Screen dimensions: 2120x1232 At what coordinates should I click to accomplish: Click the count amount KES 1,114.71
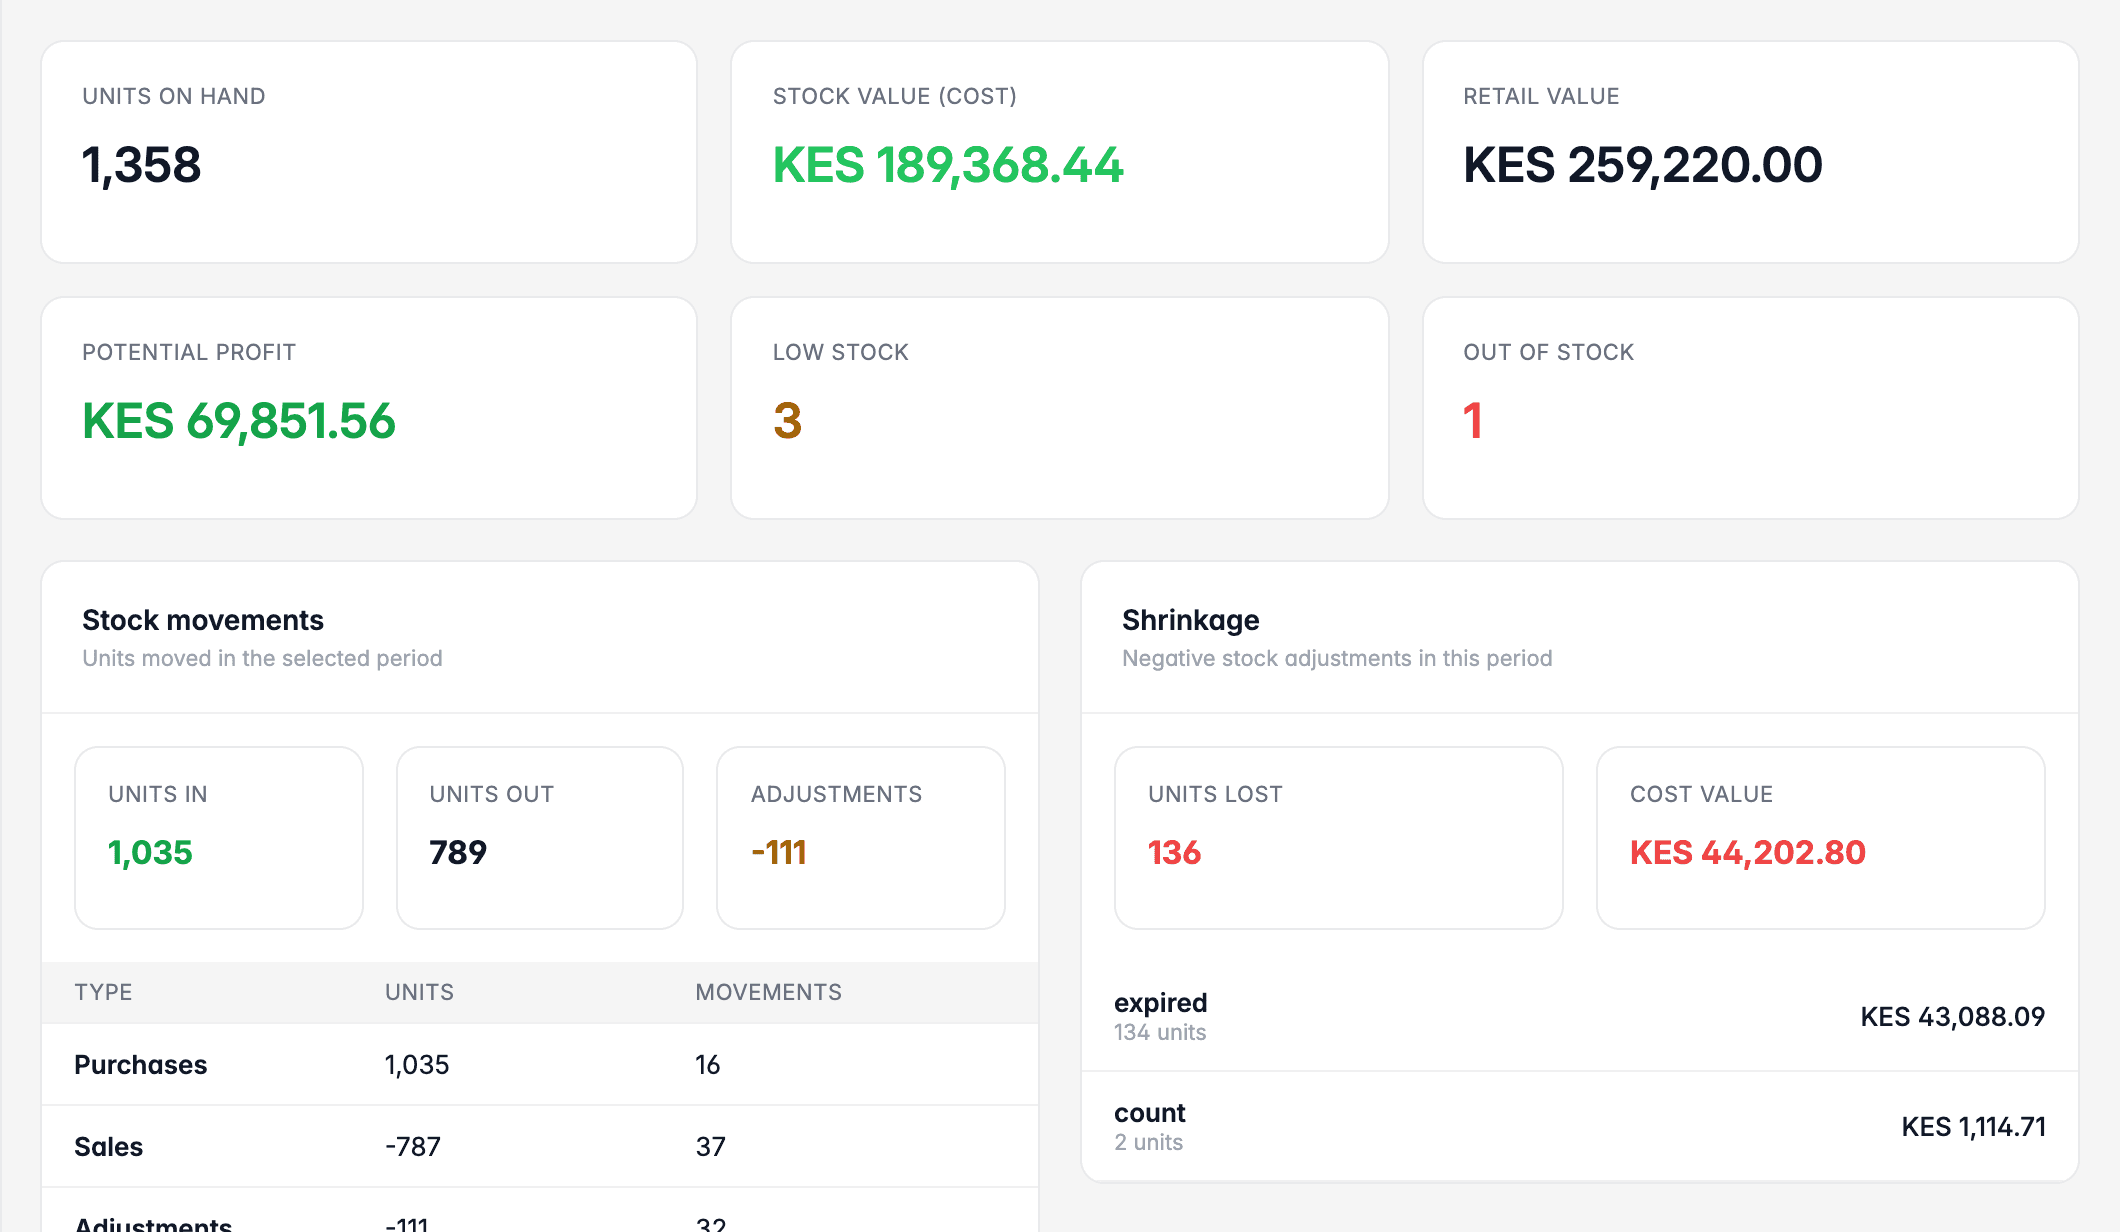[1973, 1127]
